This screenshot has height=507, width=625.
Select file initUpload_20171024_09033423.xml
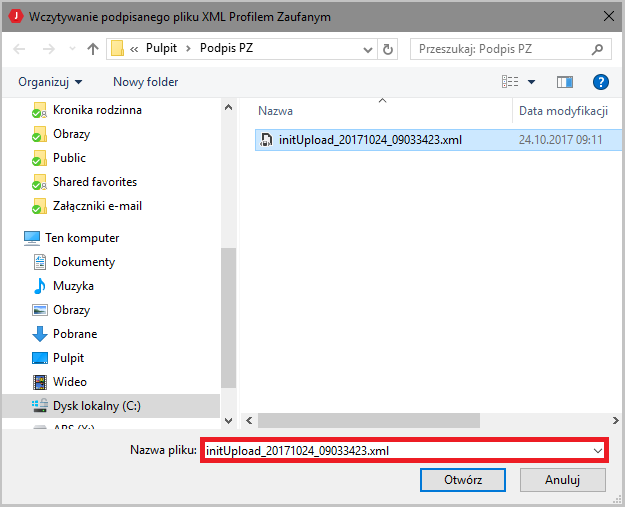pos(370,140)
